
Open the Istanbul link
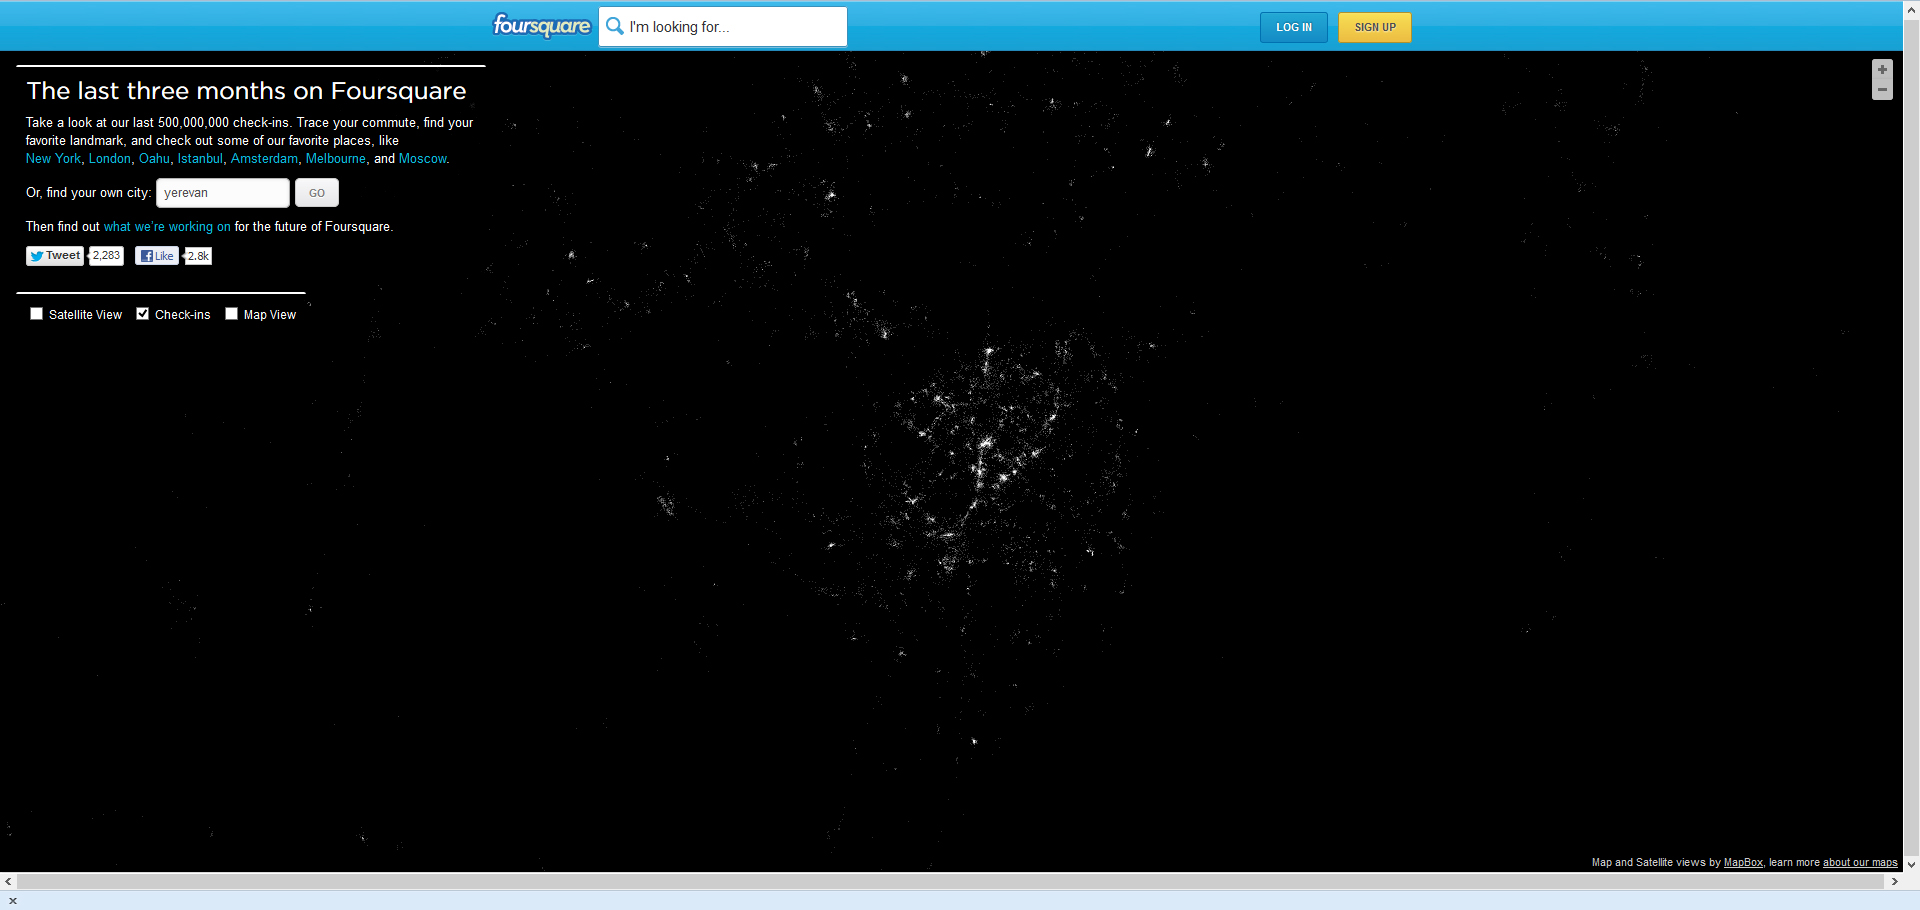(x=200, y=159)
